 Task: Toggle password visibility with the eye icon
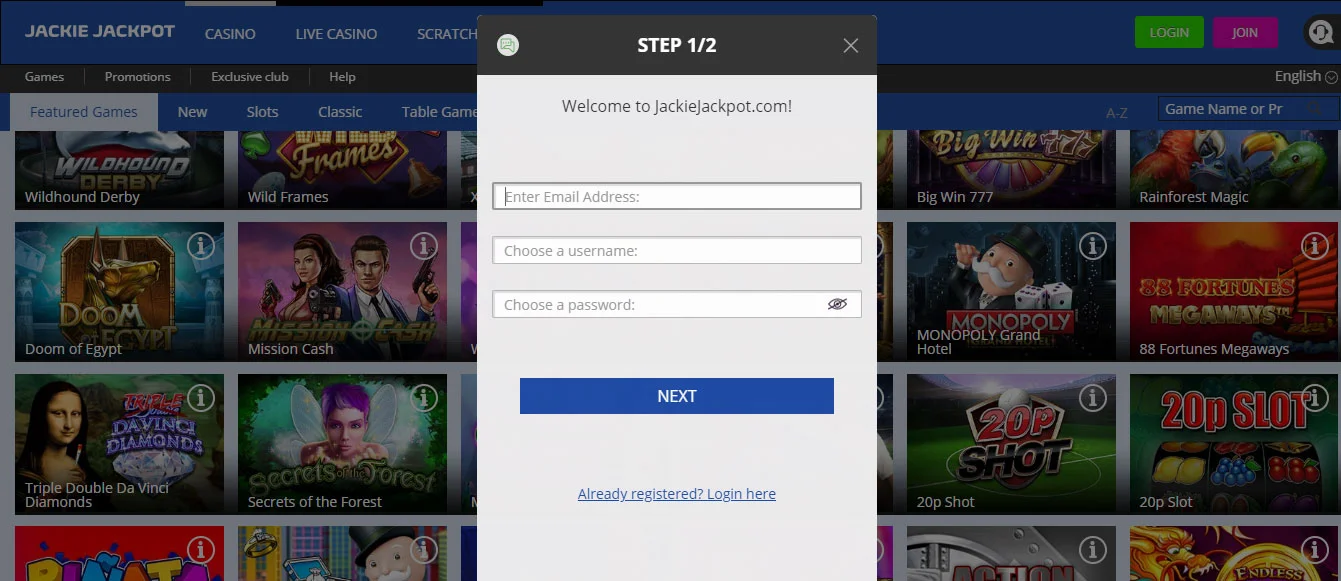coord(838,304)
